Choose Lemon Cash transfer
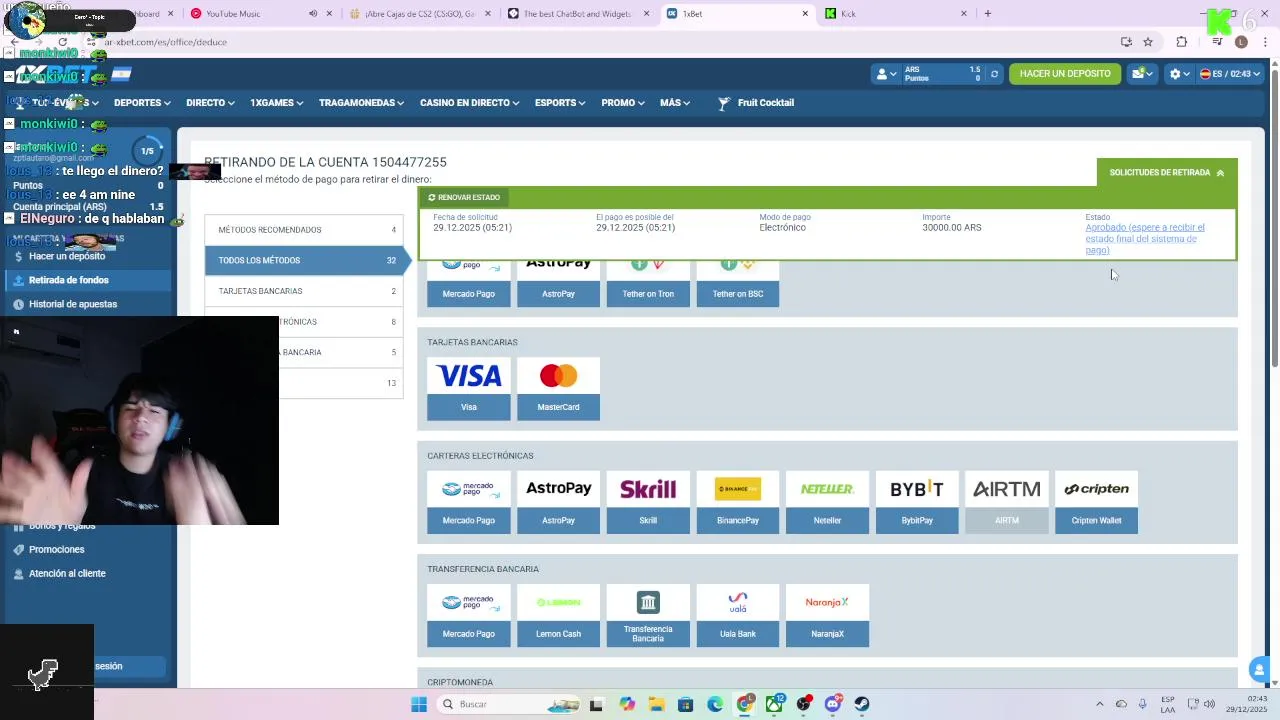Viewport: 1280px width, 720px height. click(558, 616)
